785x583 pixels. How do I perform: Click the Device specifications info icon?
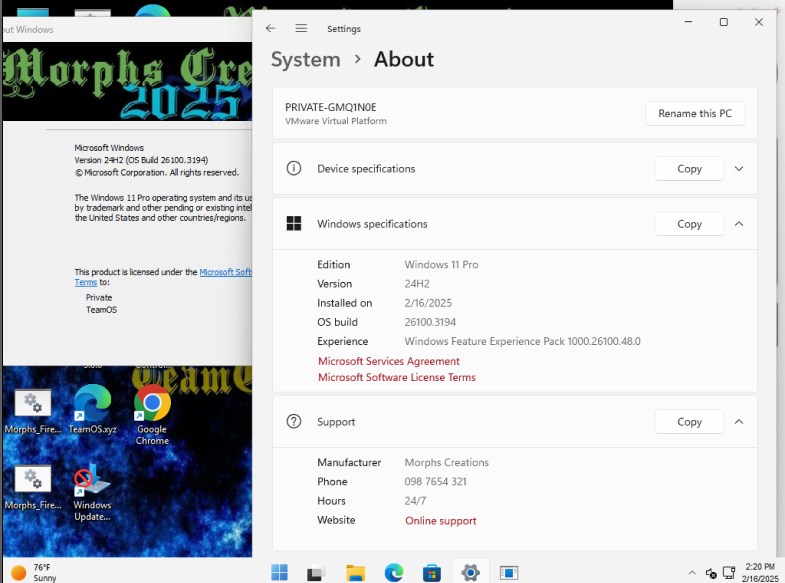(x=294, y=168)
